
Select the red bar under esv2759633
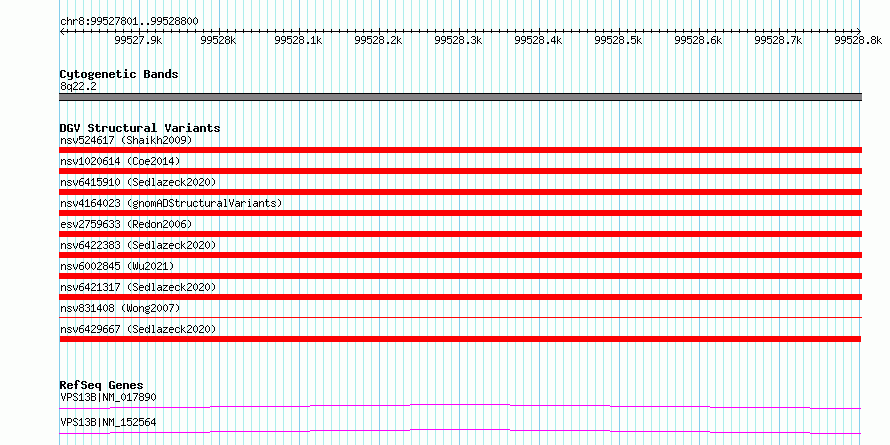460,234
